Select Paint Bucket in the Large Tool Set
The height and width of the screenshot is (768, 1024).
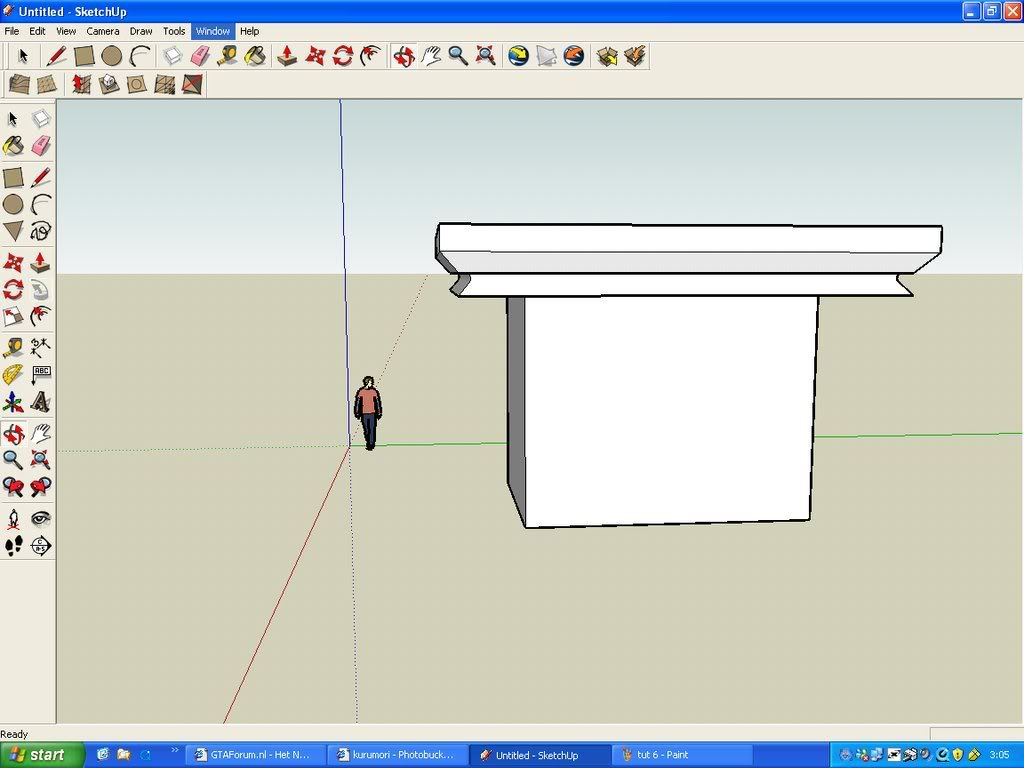13,146
